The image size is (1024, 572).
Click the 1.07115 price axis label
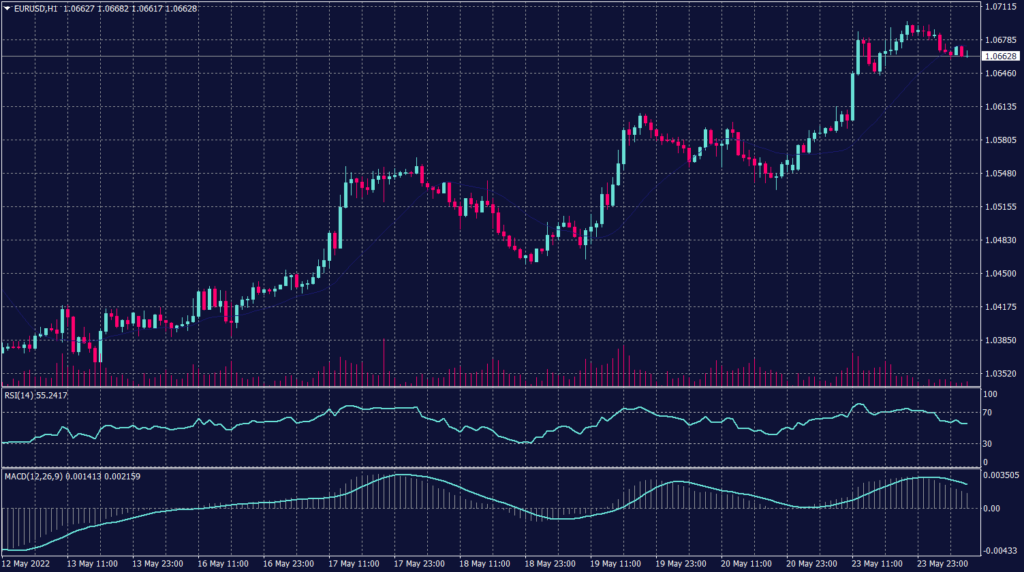[x=1001, y=7]
